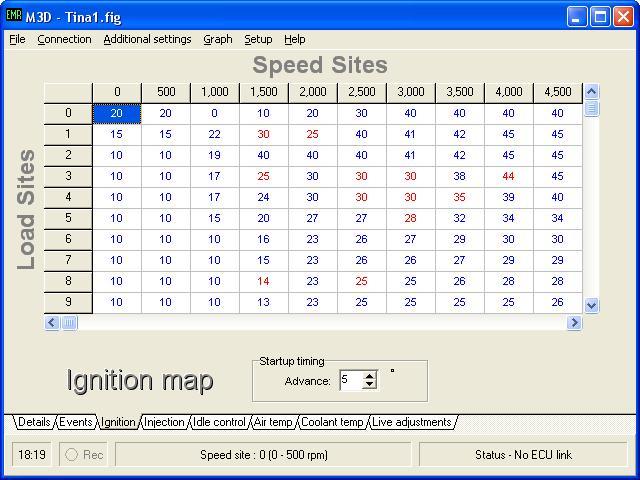Viewport: 640px width, 480px height.
Task: Click the EMR application icon in title bar
Action: [x=14, y=16]
